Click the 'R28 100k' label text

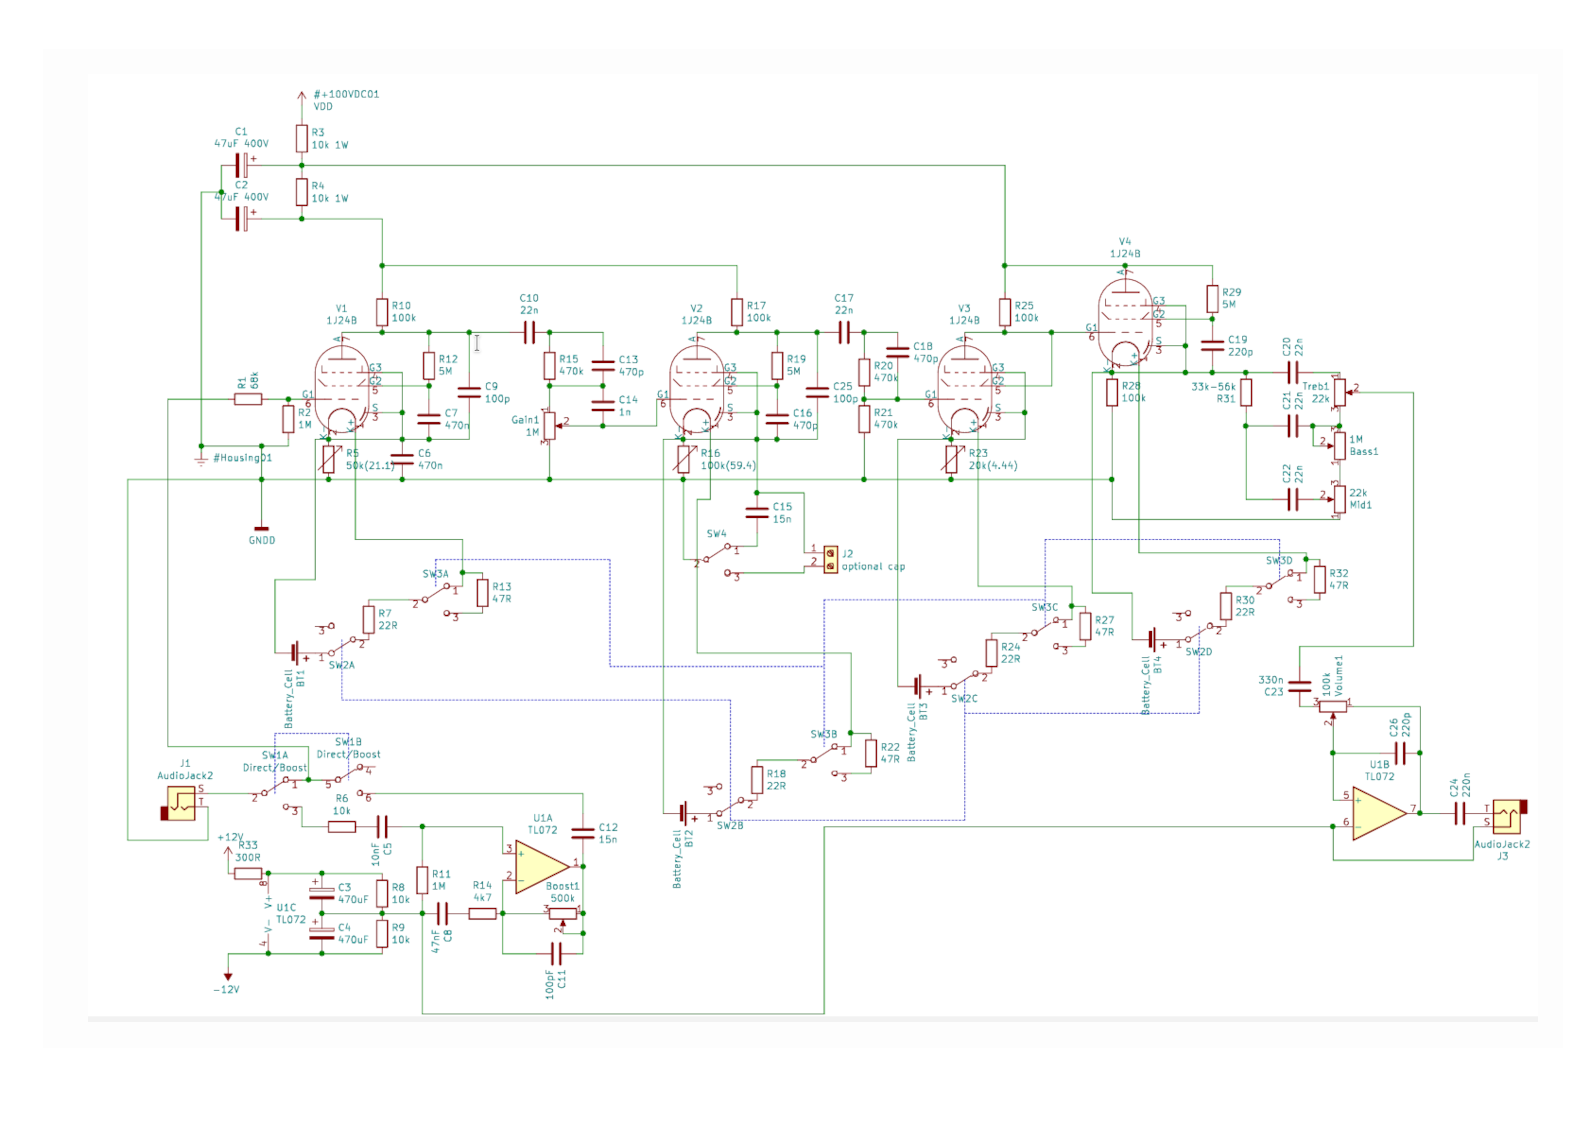click(x=1133, y=392)
